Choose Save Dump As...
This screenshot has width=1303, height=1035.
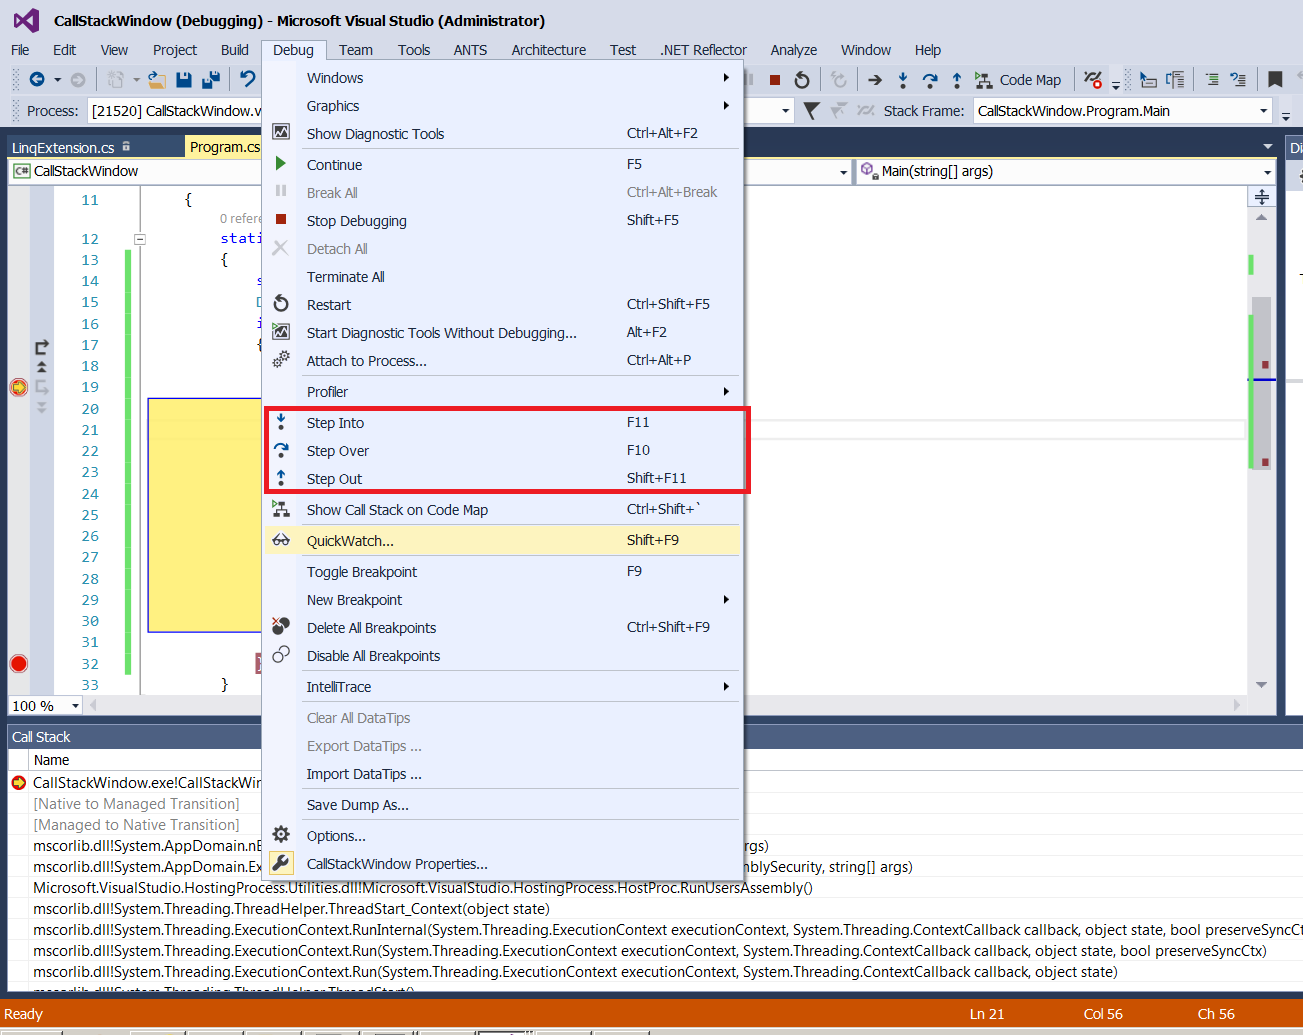[x=502, y=805]
